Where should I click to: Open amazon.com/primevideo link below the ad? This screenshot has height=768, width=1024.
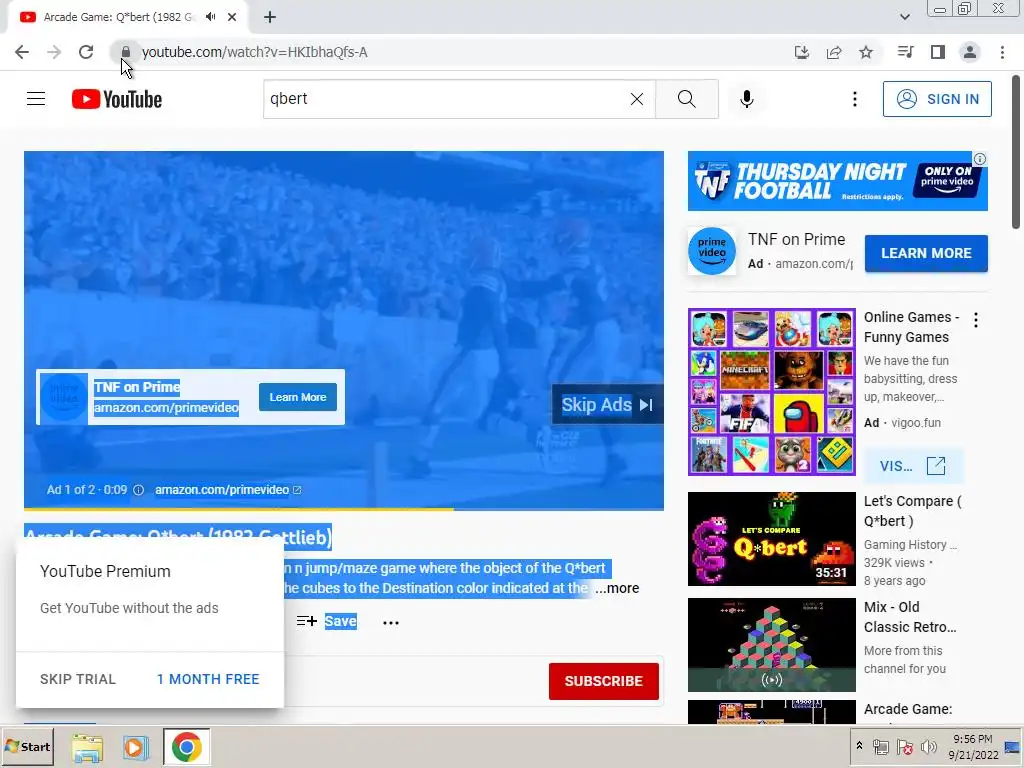[228, 490]
